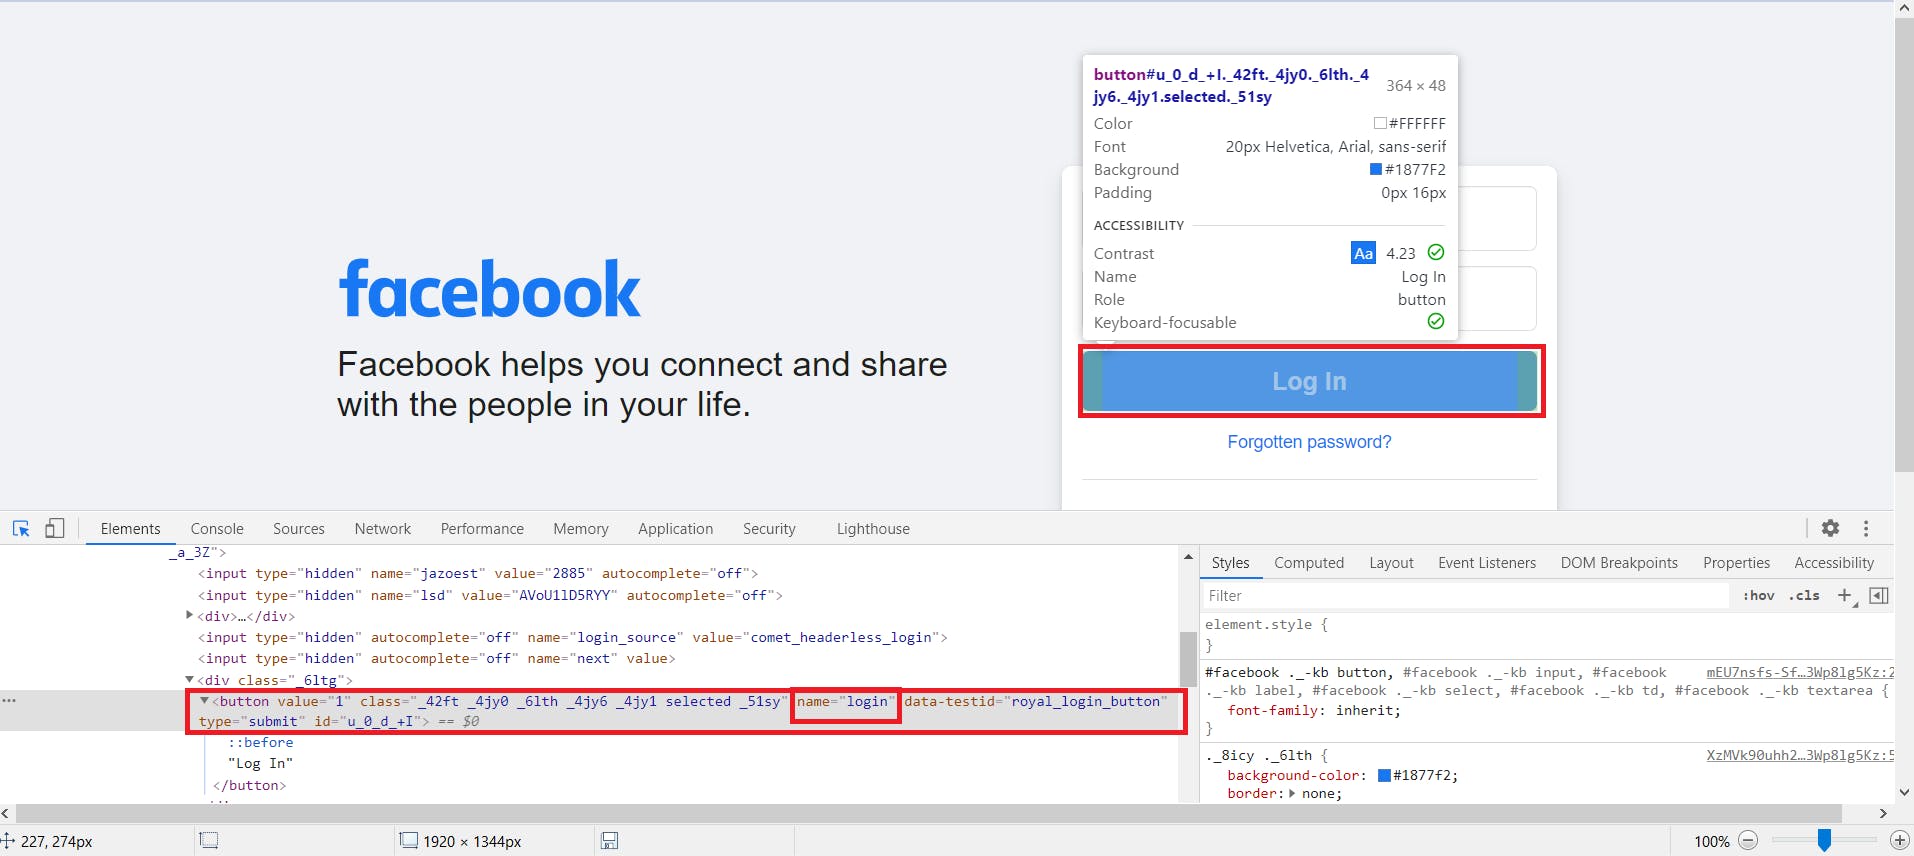This screenshot has height=856, width=1914.
Task: Click the Forgotten password? link
Action: [1309, 442]
